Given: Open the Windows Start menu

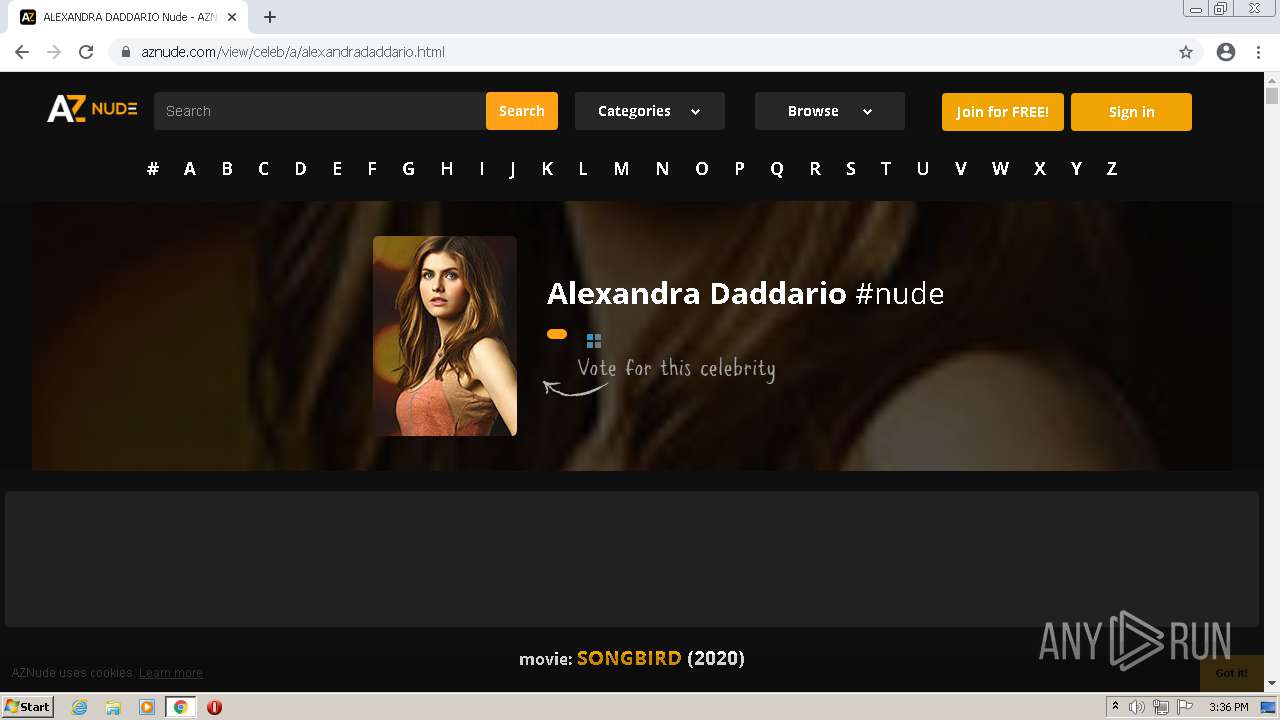Looking at the screenshot, I should 28,707.
